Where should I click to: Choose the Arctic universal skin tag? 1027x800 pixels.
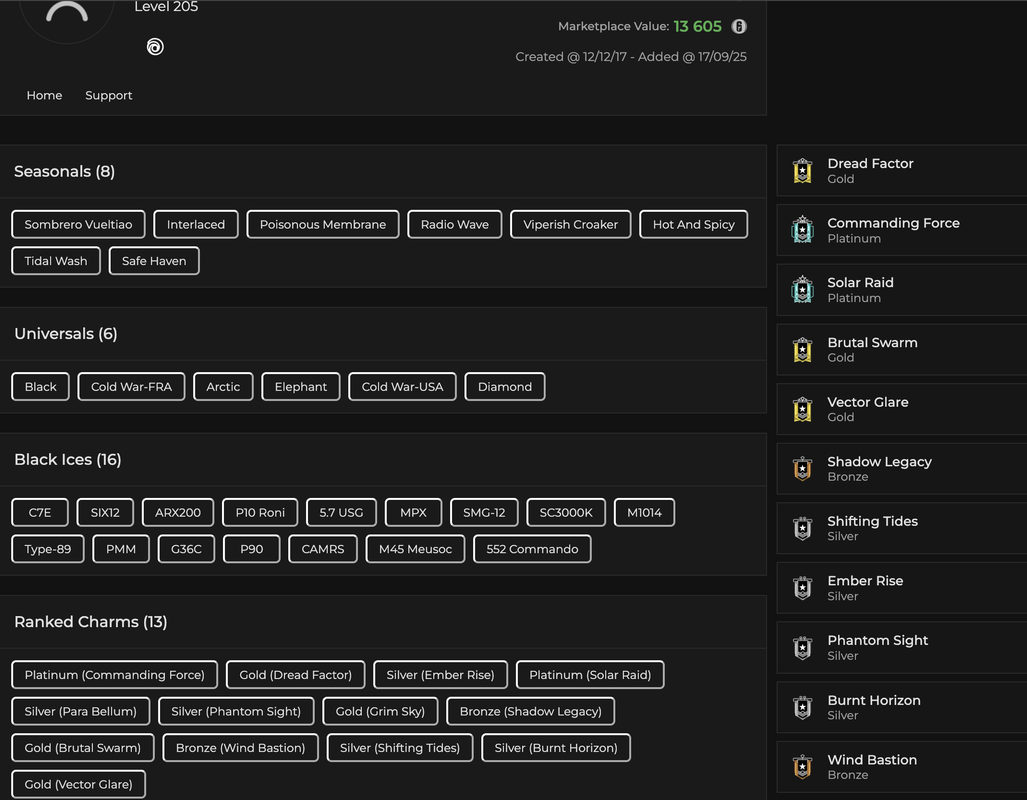tap(223, 387)
